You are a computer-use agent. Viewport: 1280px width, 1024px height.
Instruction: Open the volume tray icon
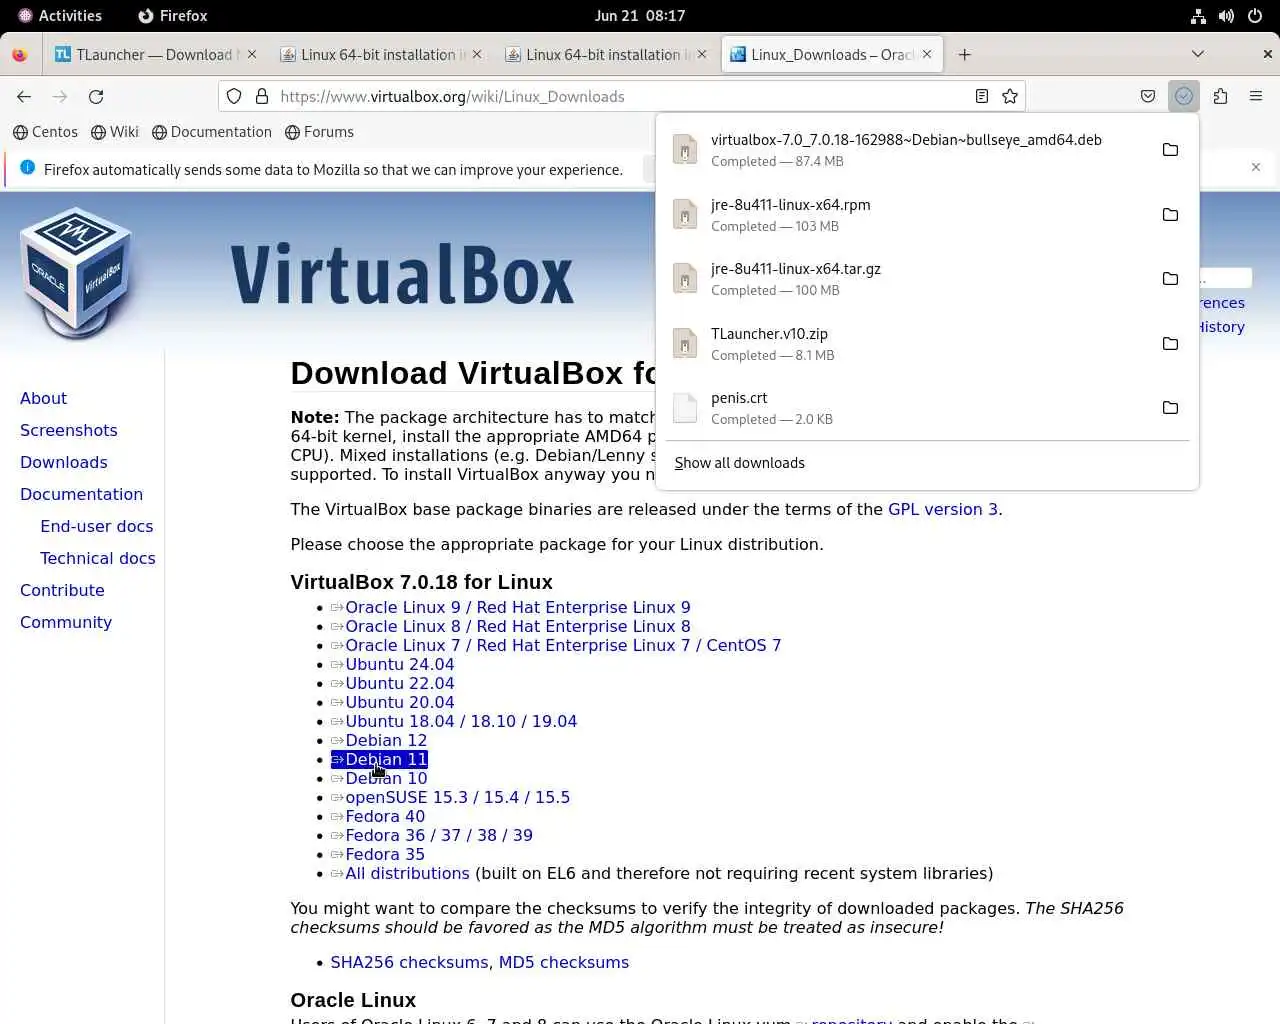[1226, 16]
